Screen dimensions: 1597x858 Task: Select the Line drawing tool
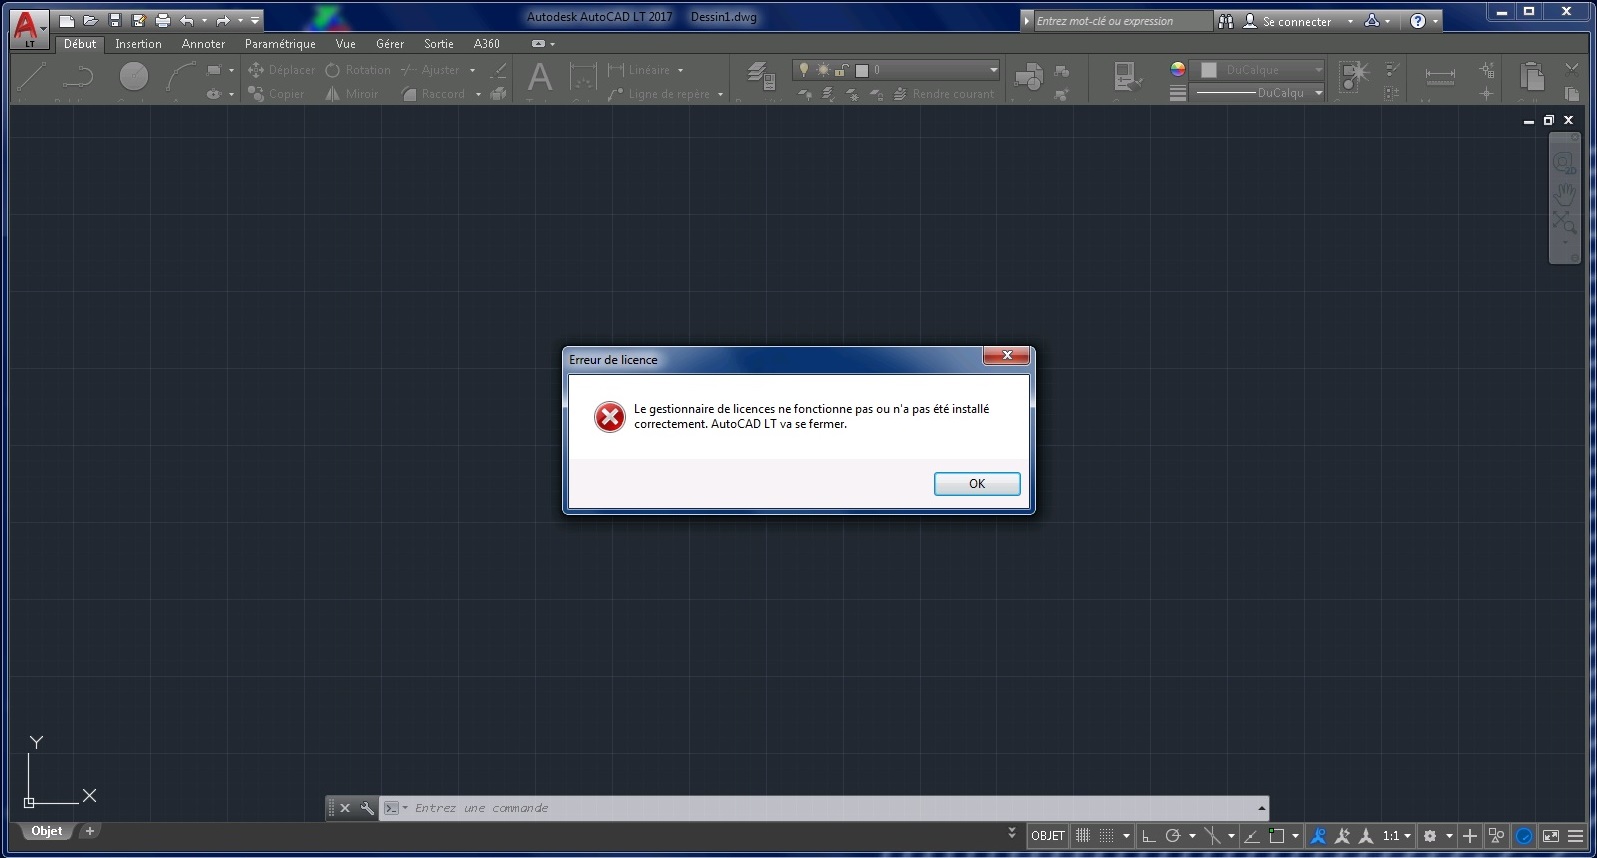[x=31, y=76]
